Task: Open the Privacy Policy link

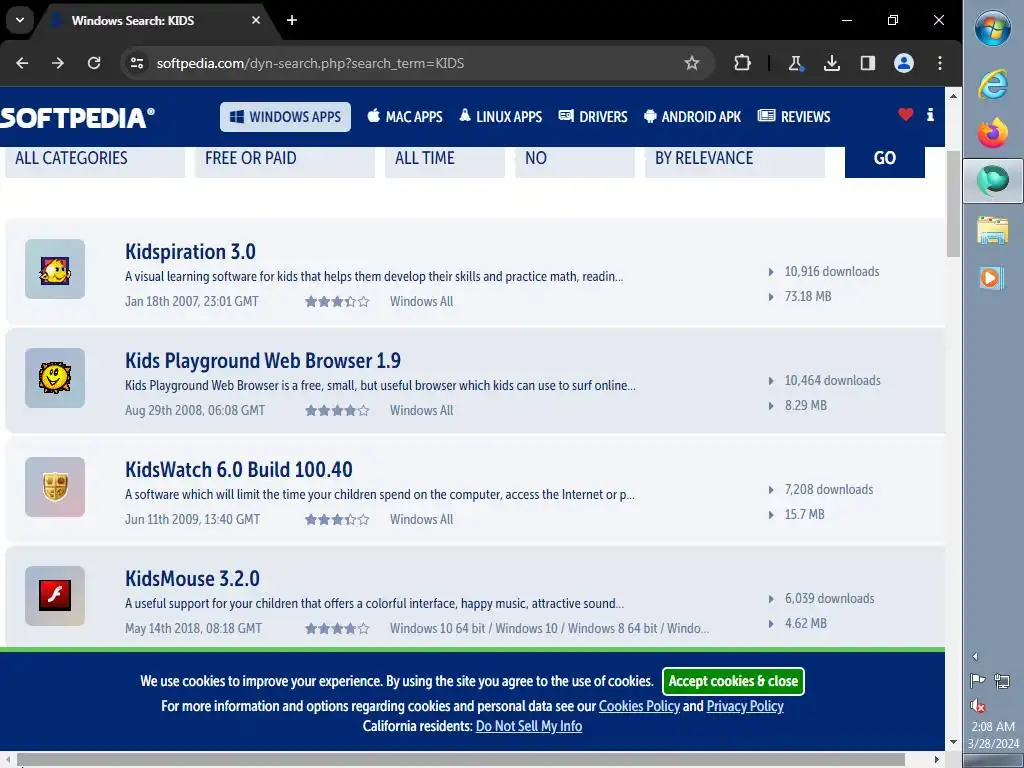Action: 744,706
